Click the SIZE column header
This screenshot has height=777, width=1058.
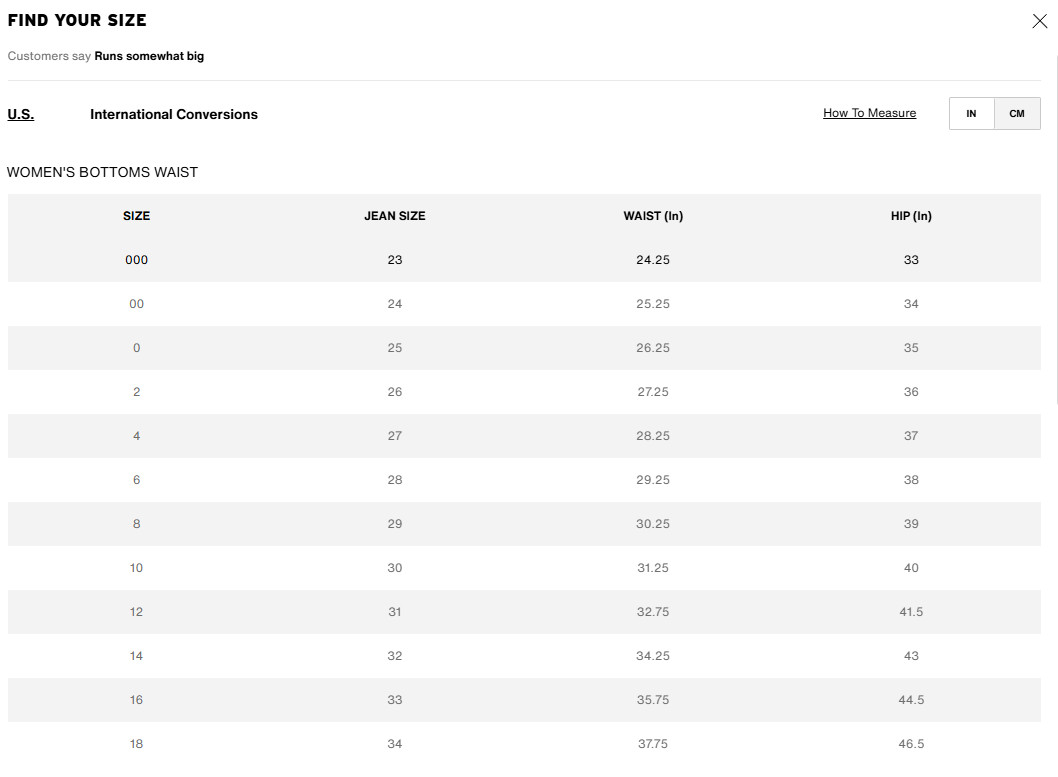pos(137,216)
